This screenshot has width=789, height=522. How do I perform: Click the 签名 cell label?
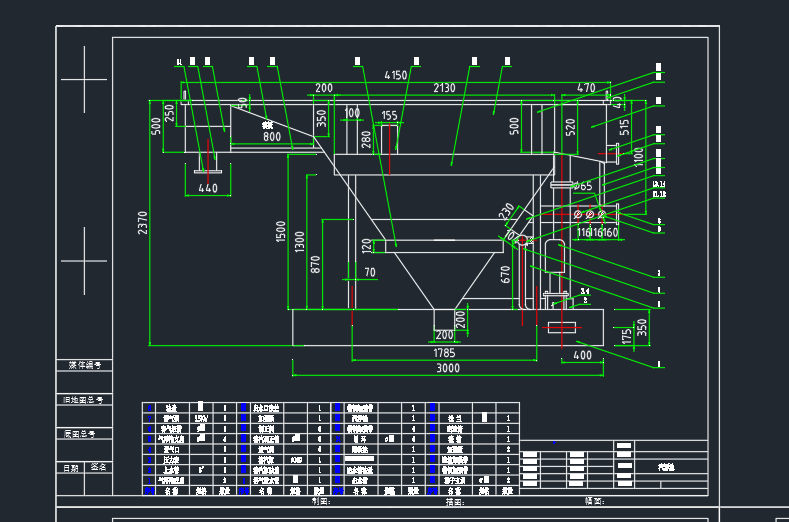98,467
